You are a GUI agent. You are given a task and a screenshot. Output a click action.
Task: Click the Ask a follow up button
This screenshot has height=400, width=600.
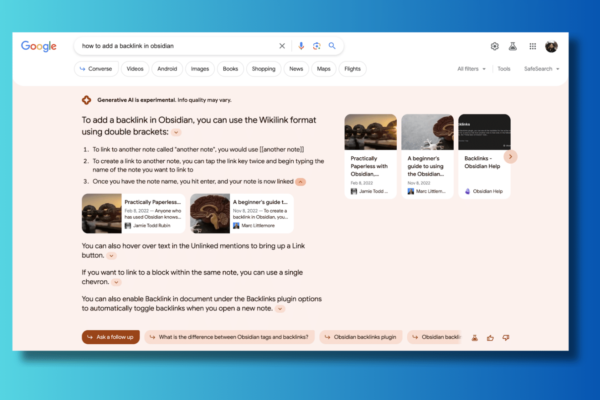pyautogui.click(x=111, y=337)
